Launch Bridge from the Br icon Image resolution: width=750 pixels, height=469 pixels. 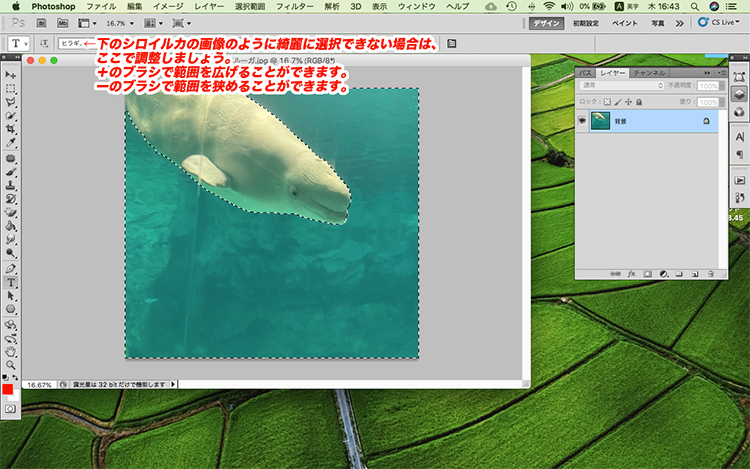[x=41, y=22]
